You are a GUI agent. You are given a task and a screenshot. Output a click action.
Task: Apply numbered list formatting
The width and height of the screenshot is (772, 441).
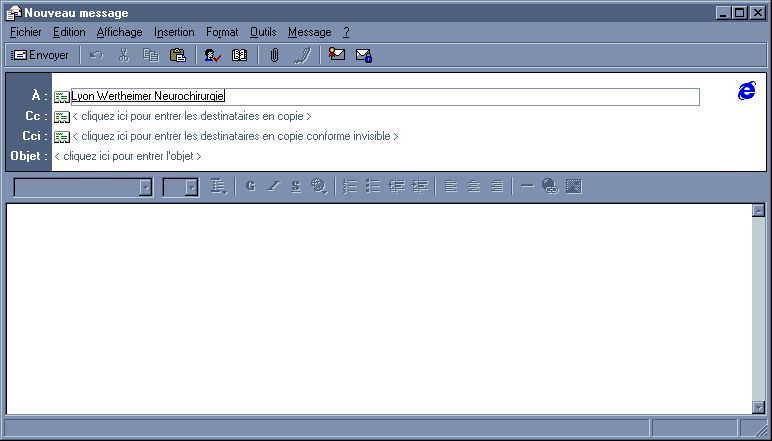[x=350, y=186]
